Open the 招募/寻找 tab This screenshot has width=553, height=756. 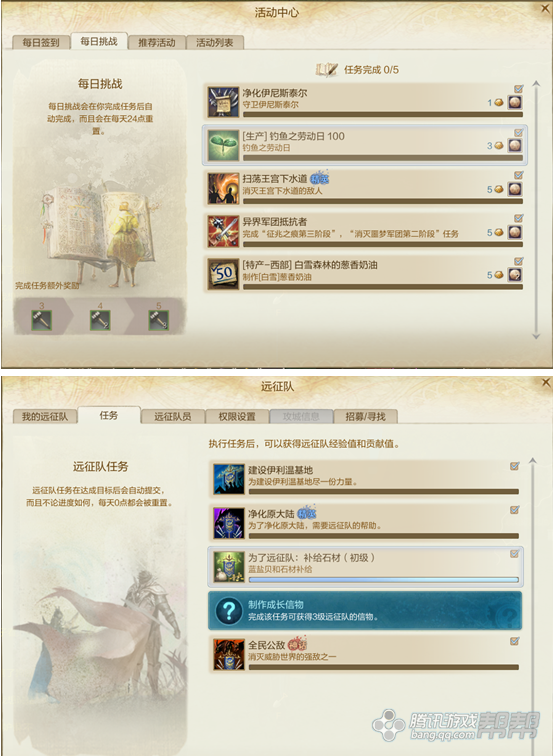pos(365,417)
